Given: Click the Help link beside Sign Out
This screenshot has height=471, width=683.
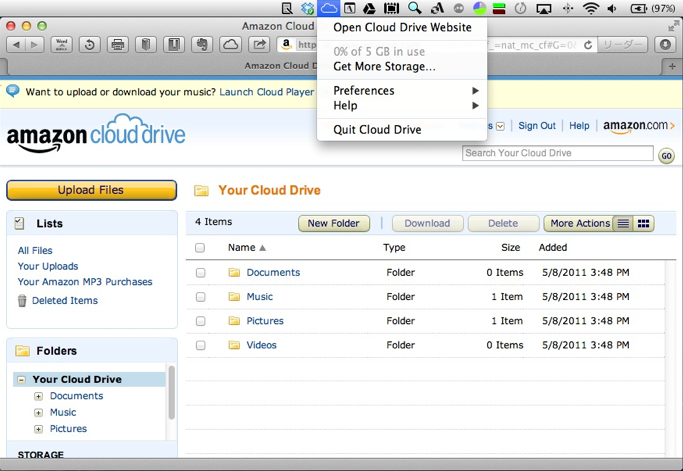Looking at the screenshot, I should pyautogui.click(x=579, y=126).
